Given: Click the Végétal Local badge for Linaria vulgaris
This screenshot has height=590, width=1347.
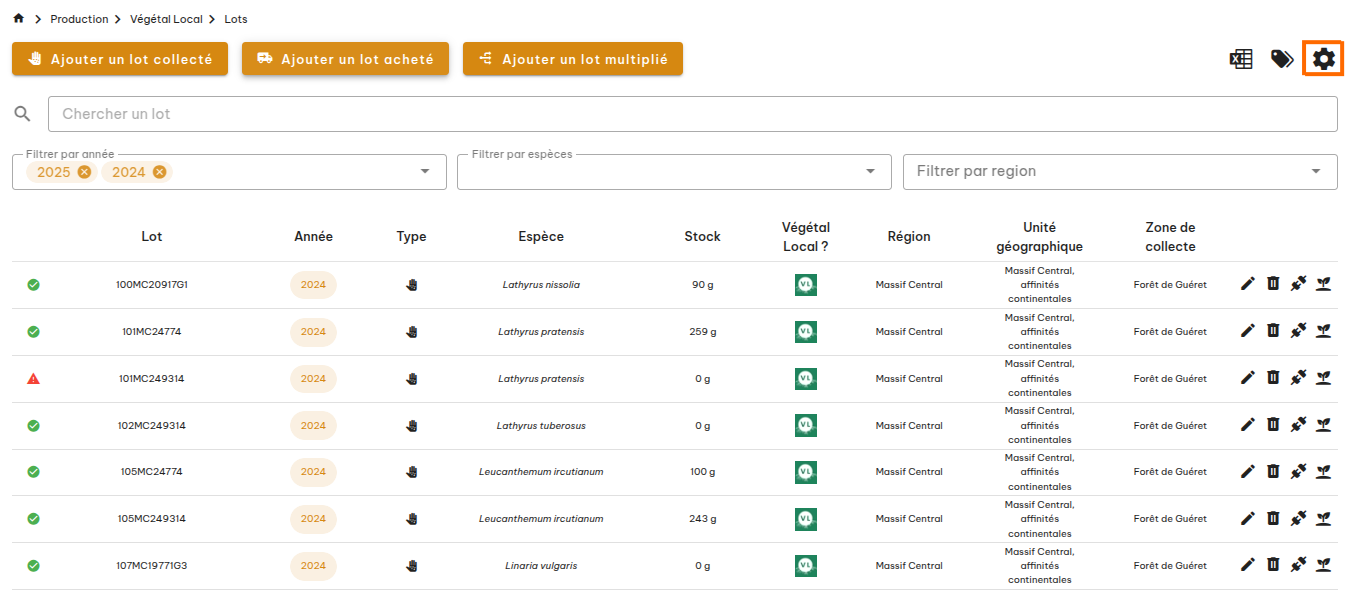Looking at the screenshot, I should [805, 565].
